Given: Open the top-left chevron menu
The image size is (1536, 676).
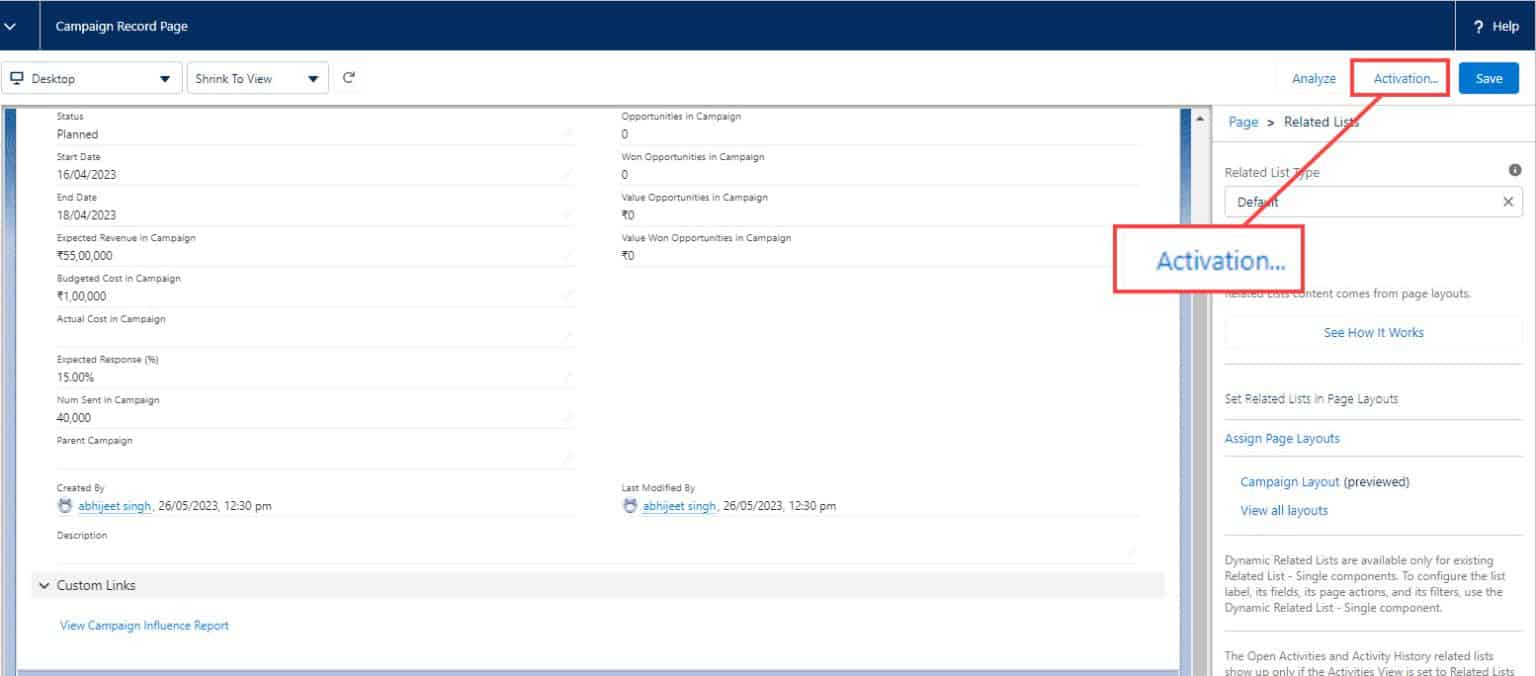Looking at the screenshot, I should coord(11,26).
